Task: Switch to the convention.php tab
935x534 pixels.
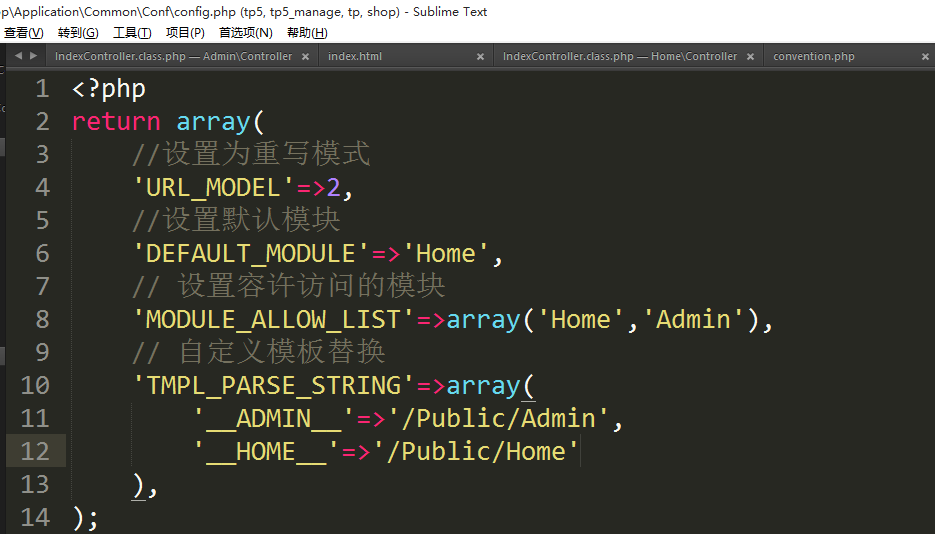Action: pos(813,56)
